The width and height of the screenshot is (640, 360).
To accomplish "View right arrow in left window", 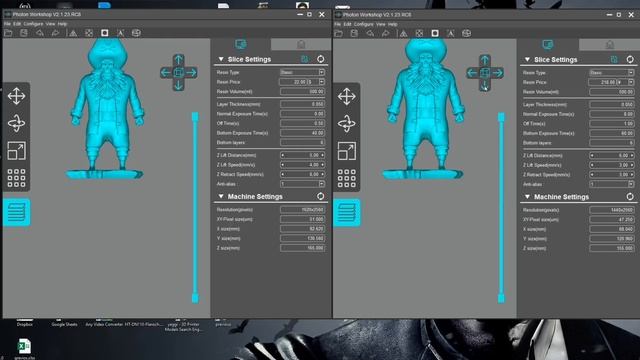I will pos(191,73).
